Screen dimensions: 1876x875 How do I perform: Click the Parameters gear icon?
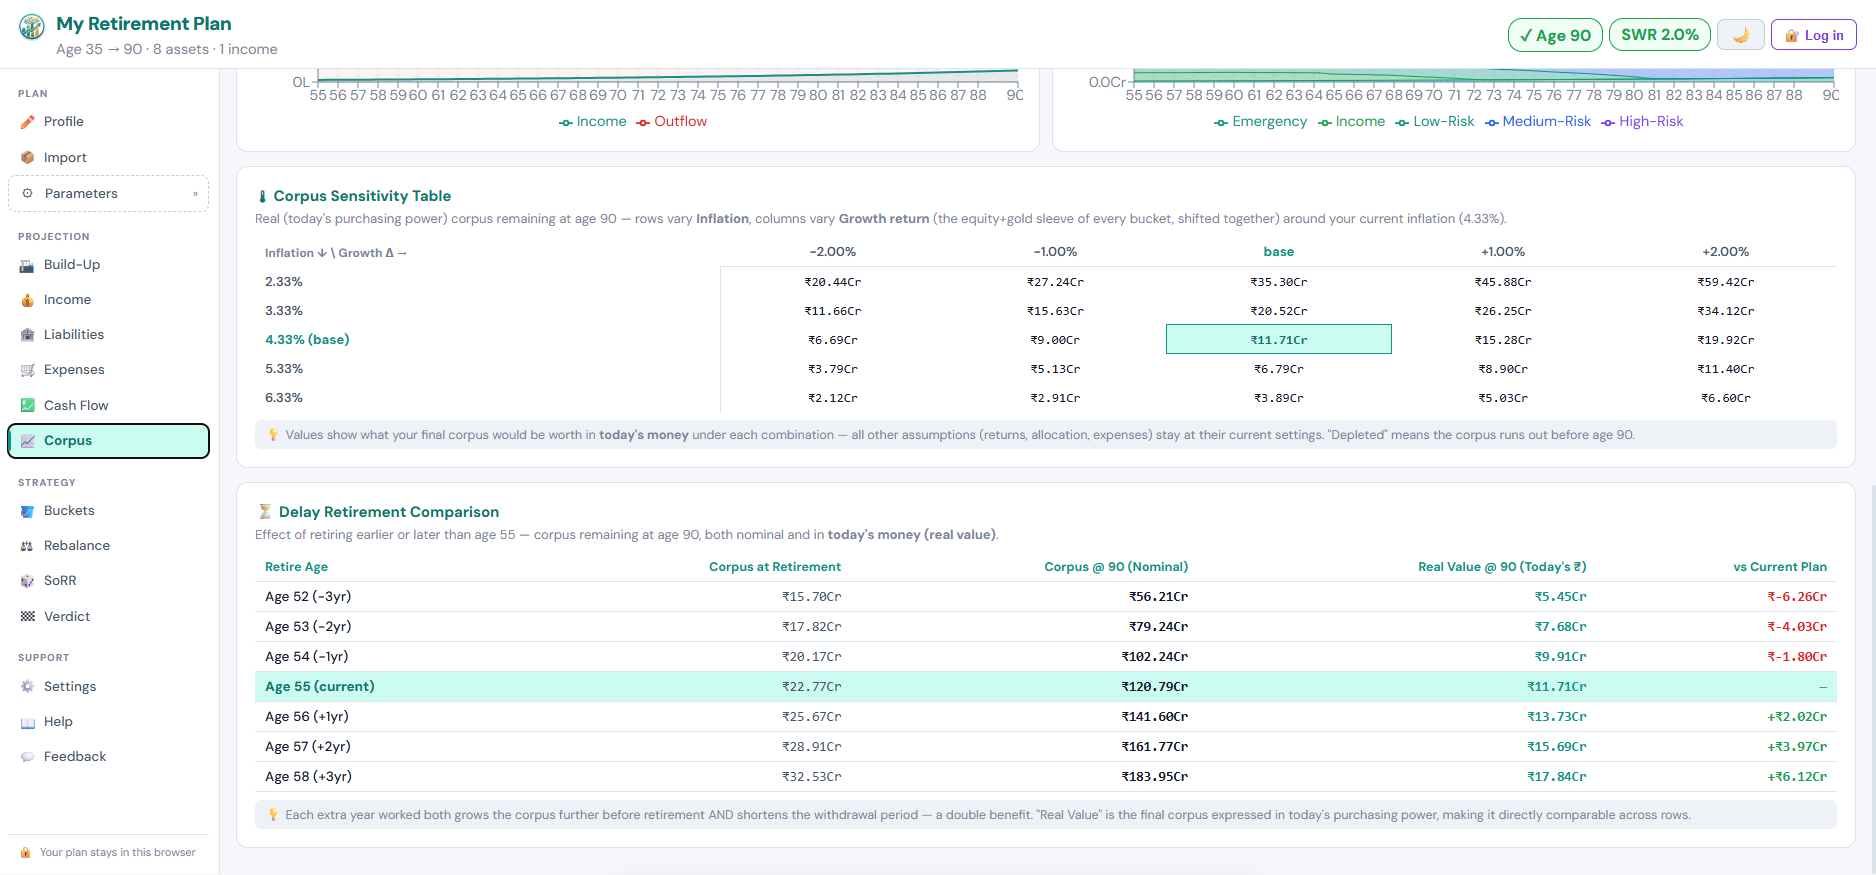click(x=28, y=194)
